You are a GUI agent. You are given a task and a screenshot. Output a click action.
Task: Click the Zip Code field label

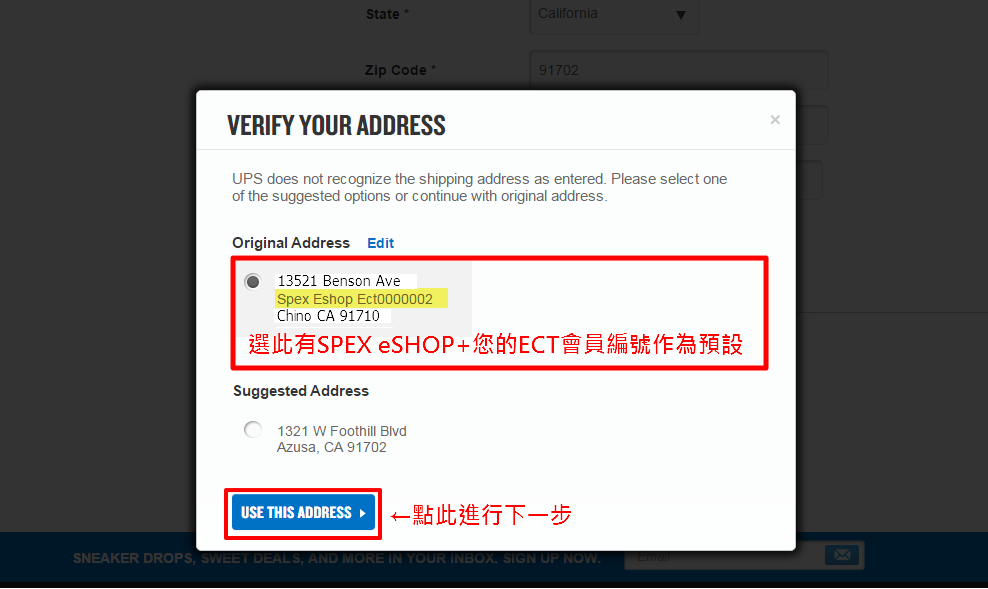[400, 70]
